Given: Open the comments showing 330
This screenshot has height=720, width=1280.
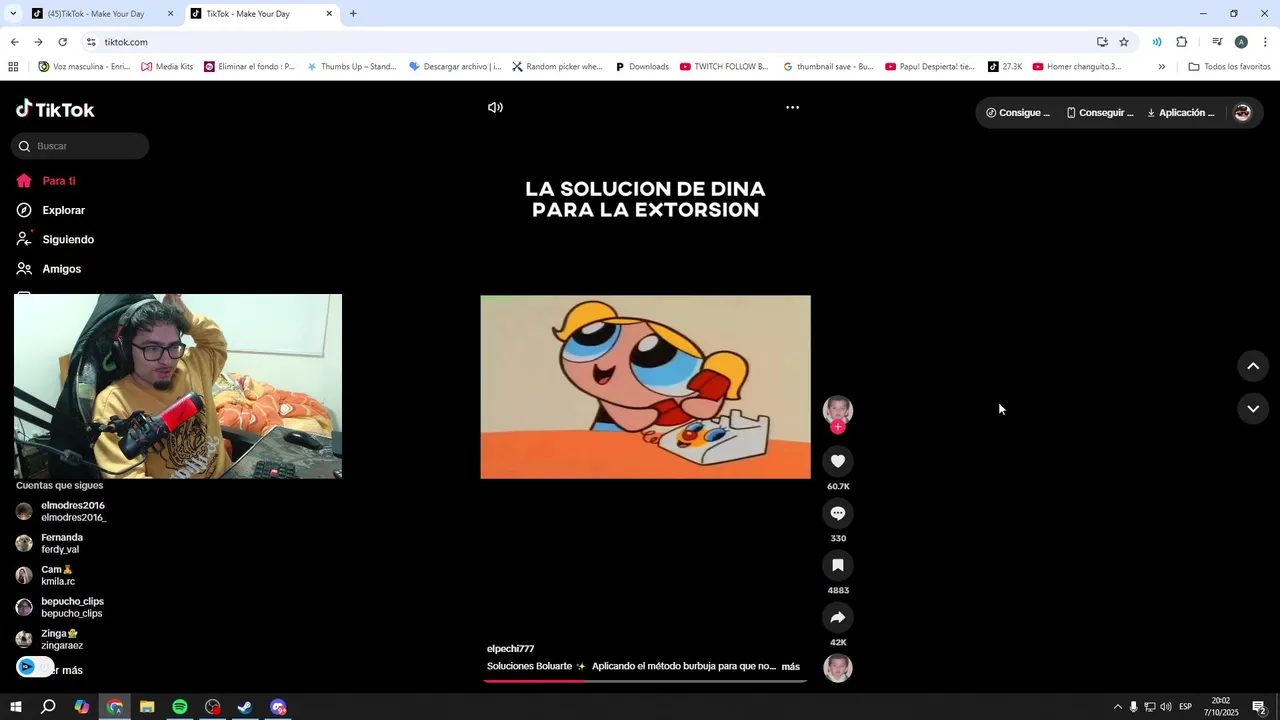Looking at the screenshot, I should tap(838, 513).
